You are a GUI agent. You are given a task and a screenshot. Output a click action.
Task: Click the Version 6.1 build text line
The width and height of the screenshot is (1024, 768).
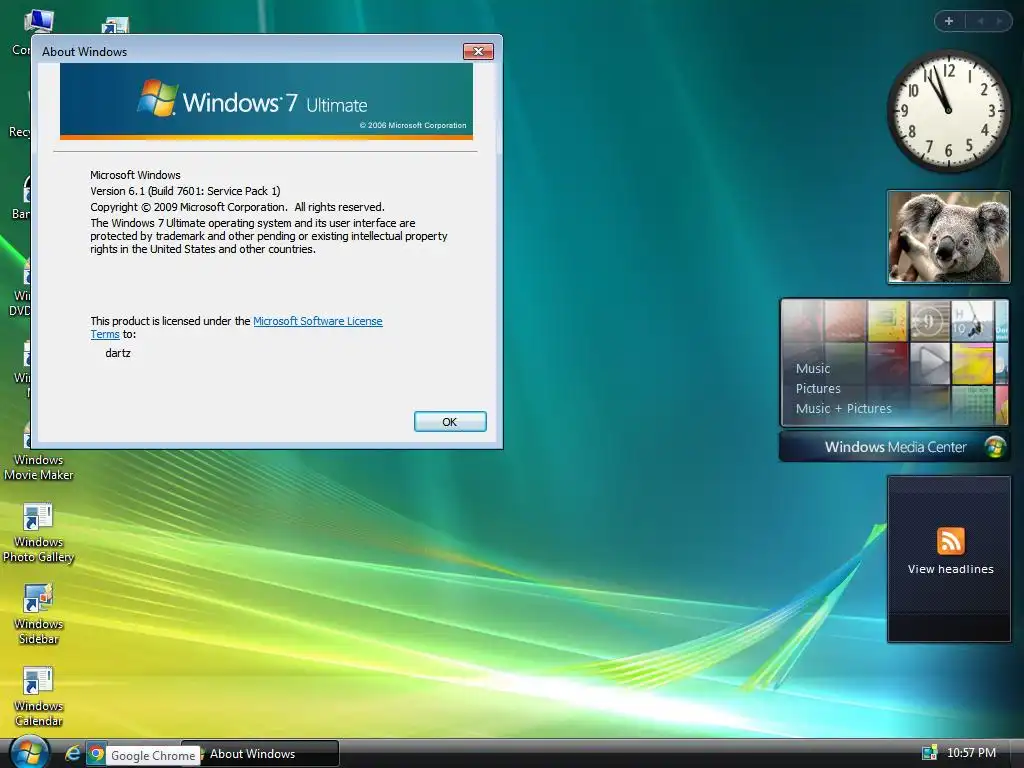pyautogui.click(x=185, y=191)
